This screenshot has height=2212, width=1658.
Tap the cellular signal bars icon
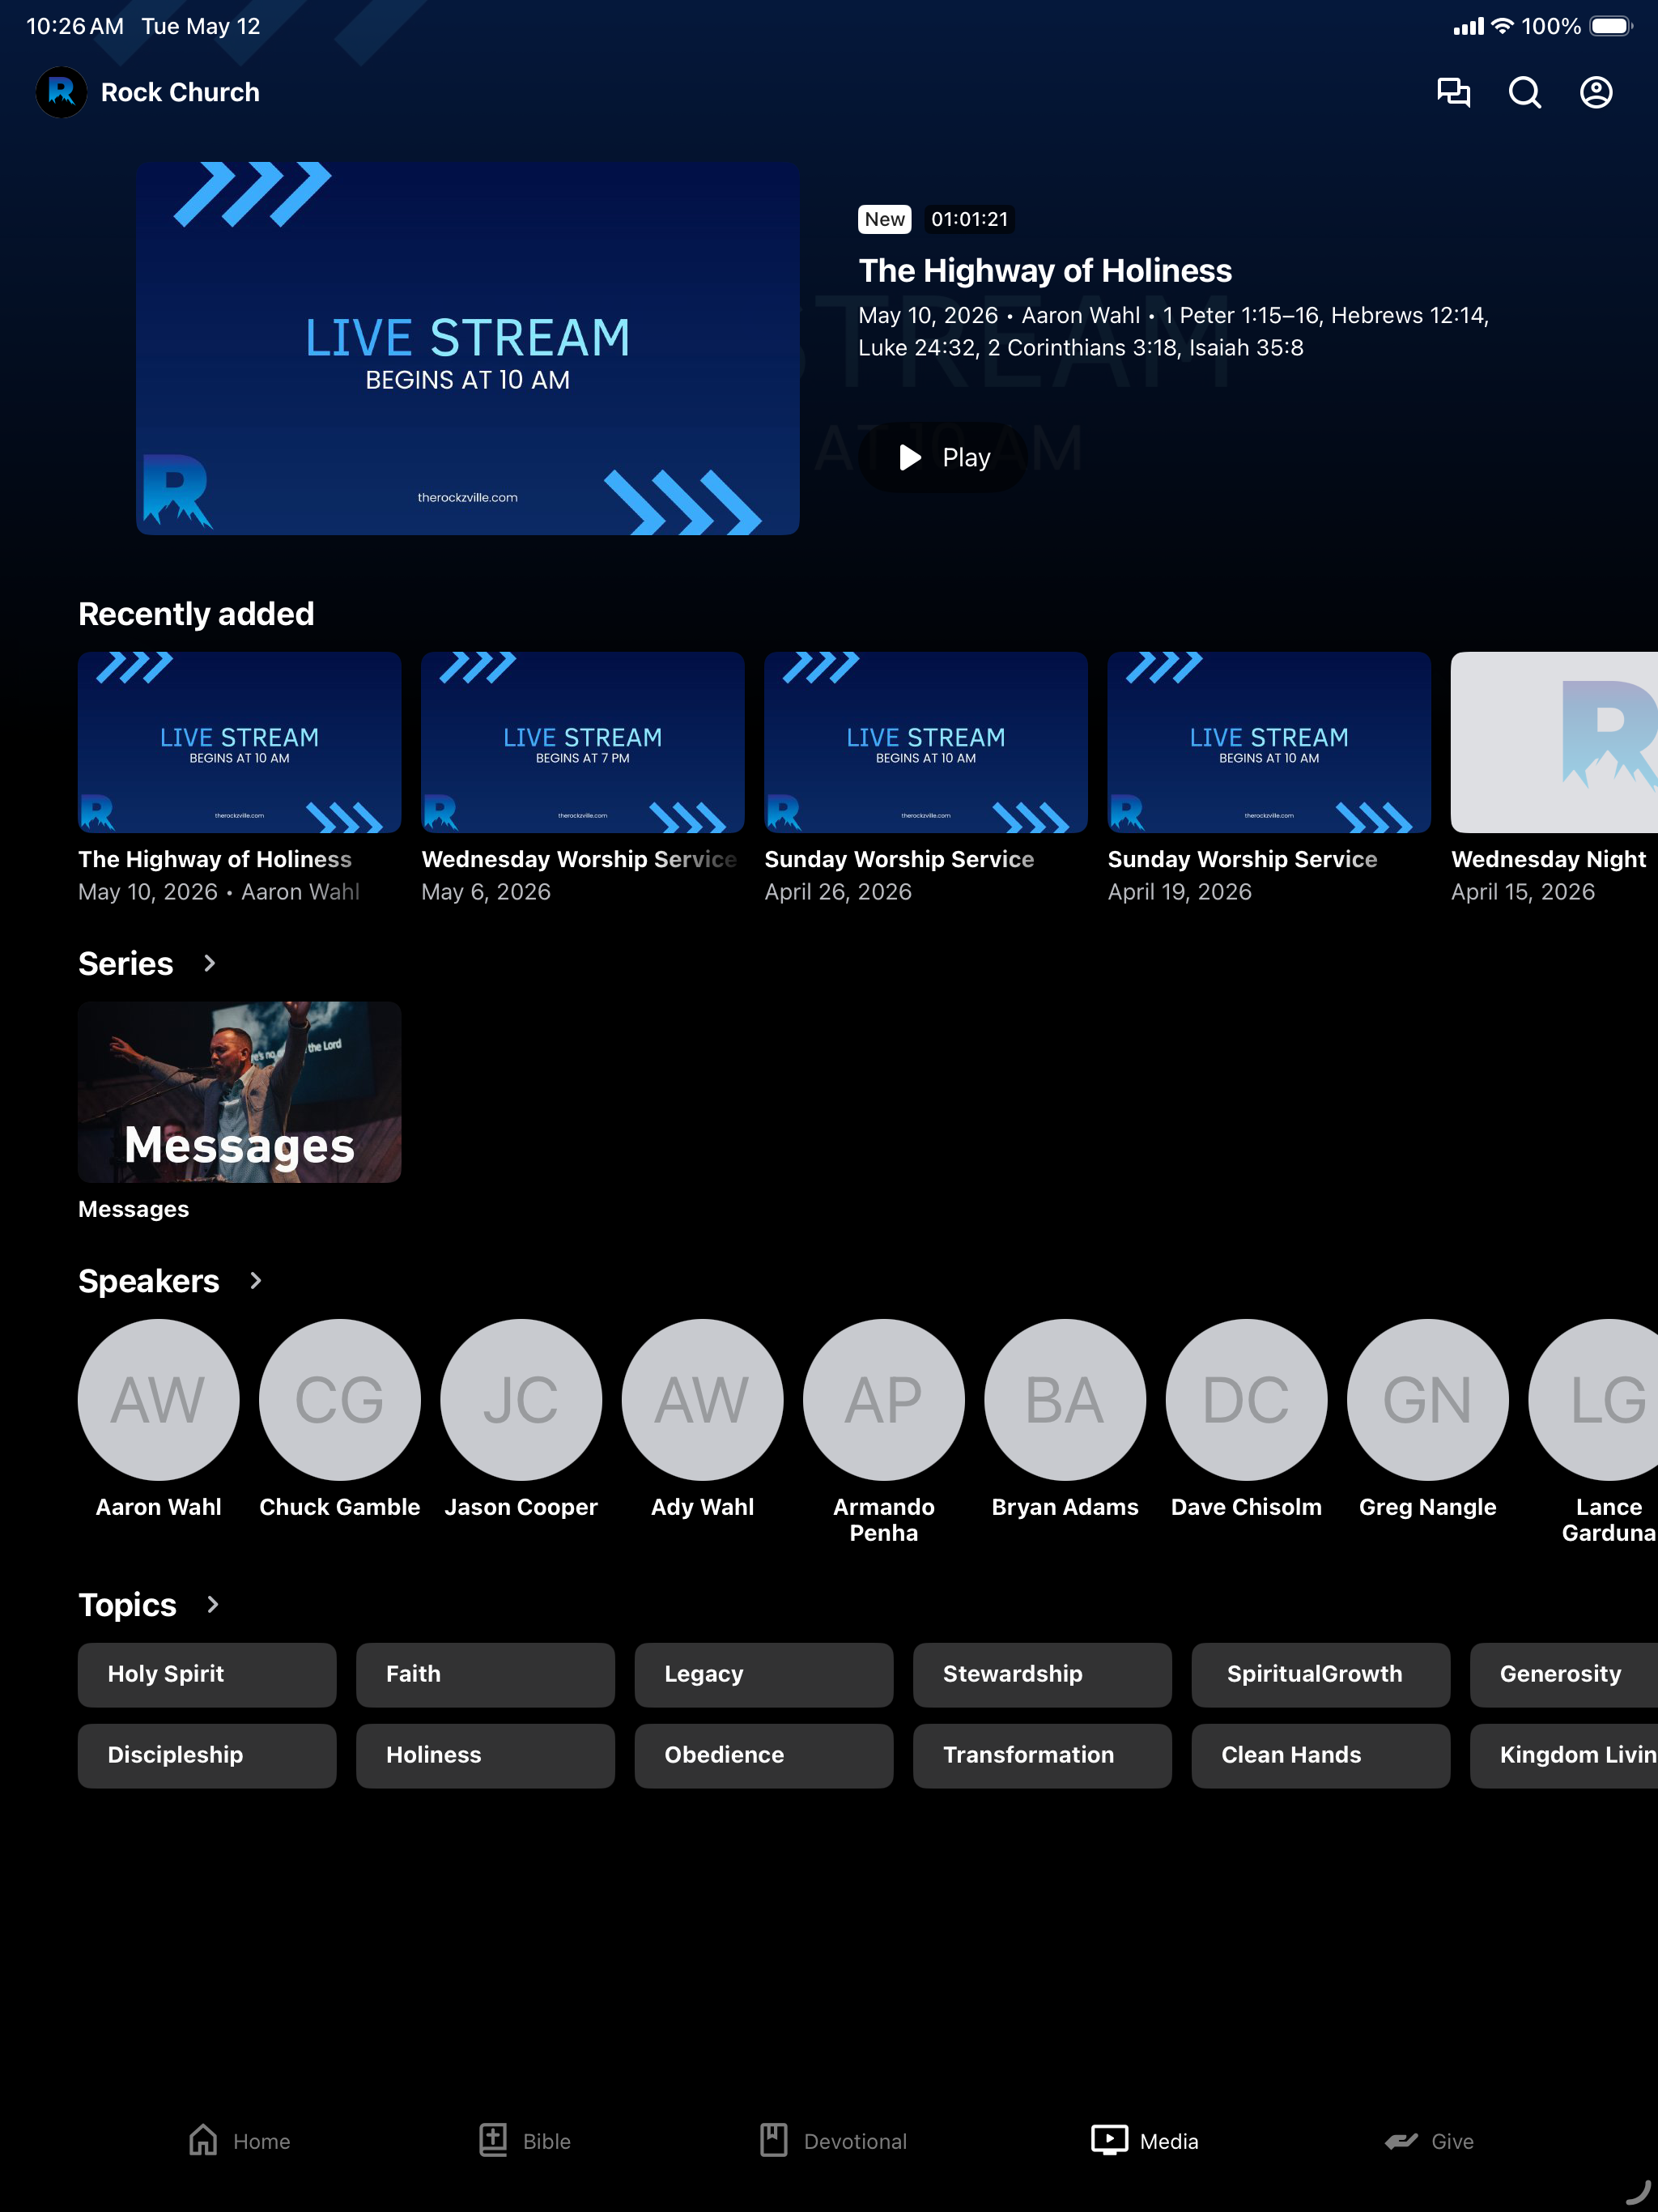(x=1468, y=26)
